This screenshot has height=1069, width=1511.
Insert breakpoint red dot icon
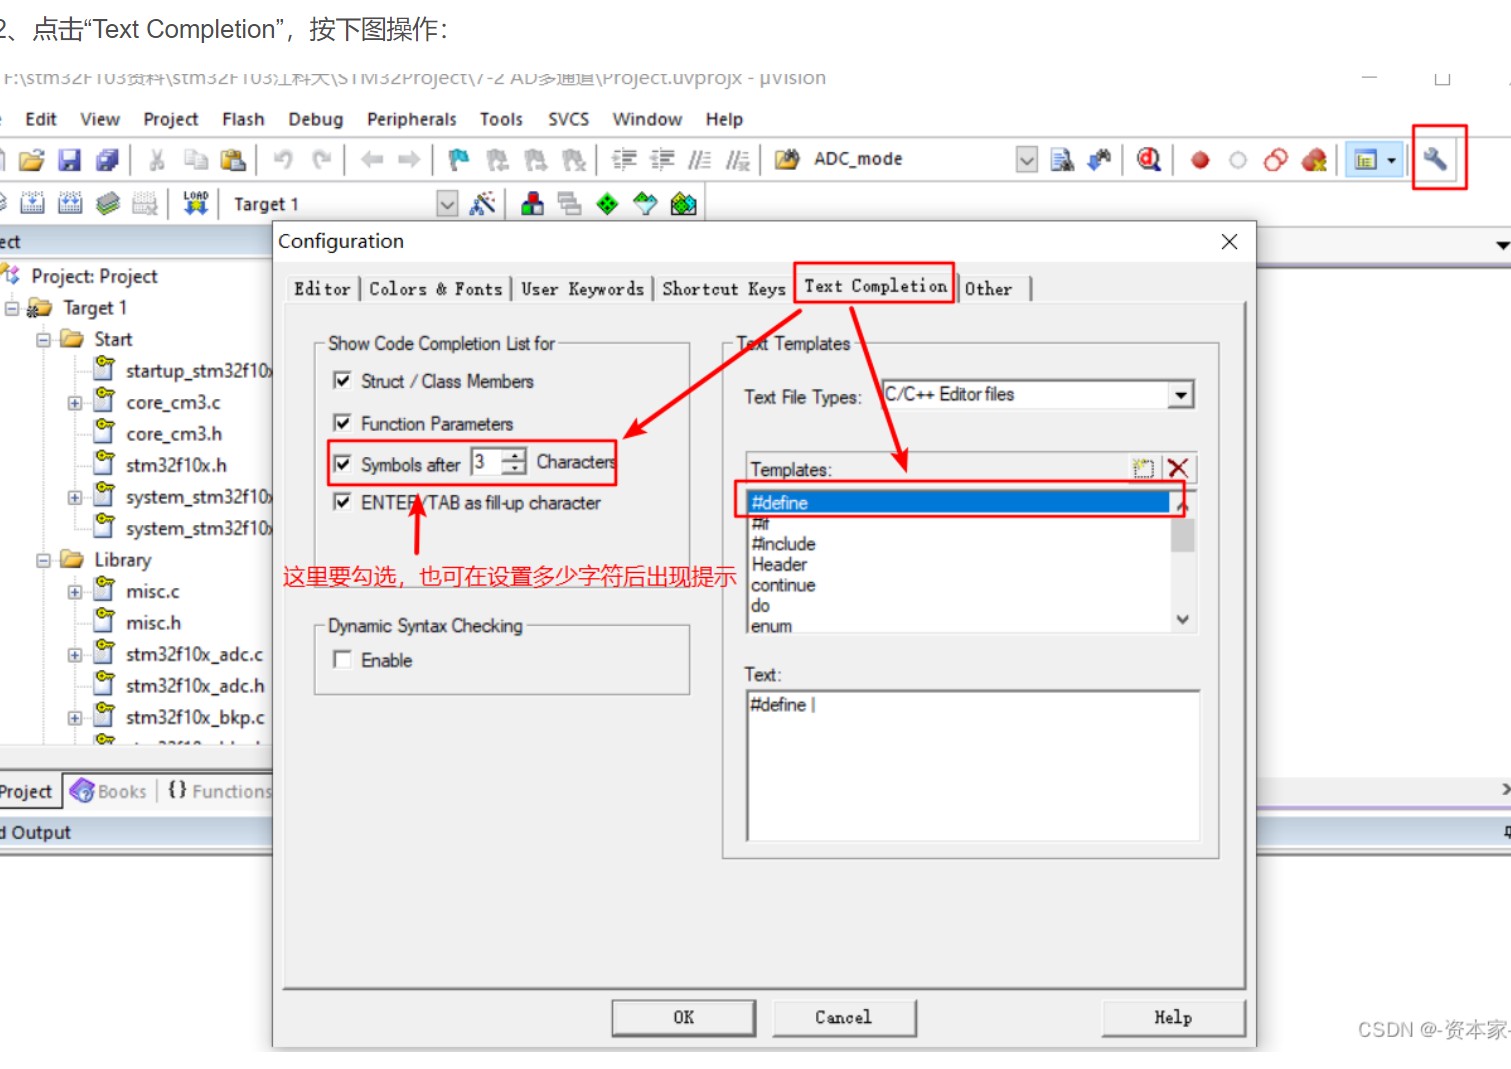1200,160
